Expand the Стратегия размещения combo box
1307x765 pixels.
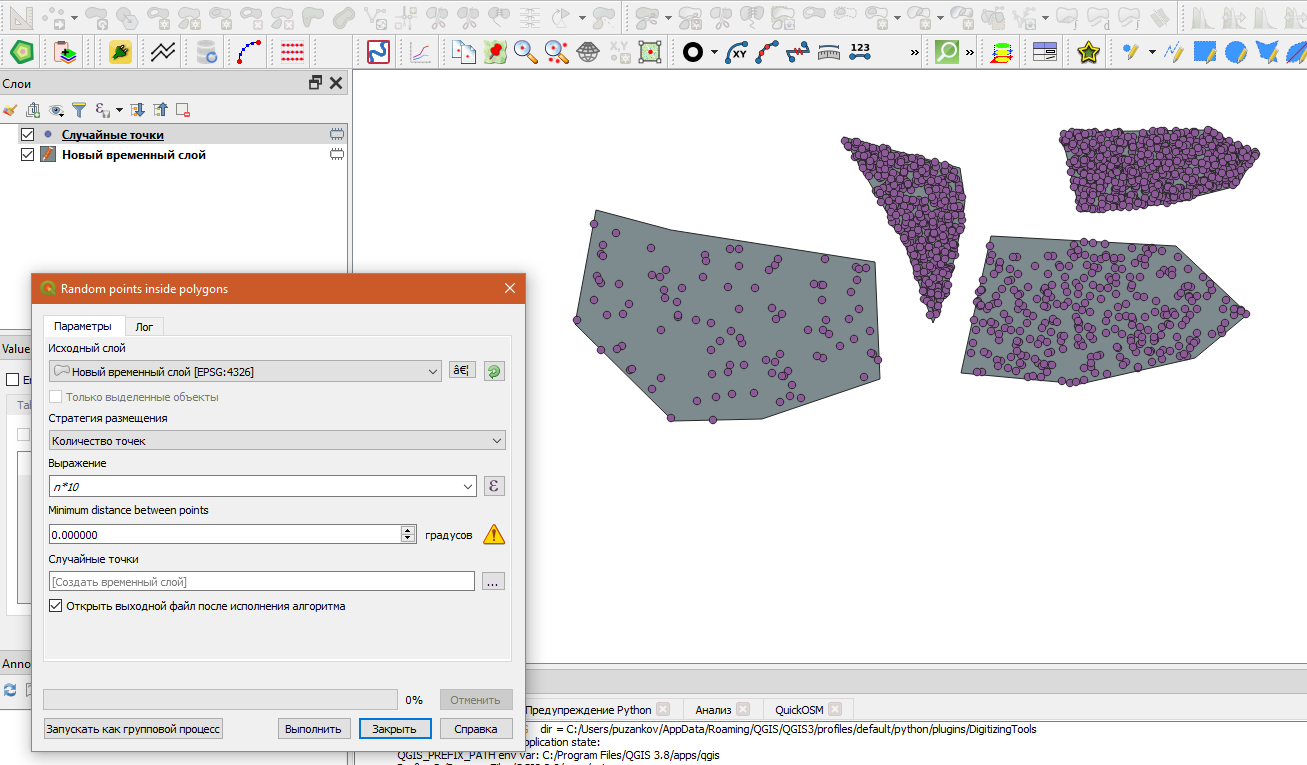coord(497,441)
